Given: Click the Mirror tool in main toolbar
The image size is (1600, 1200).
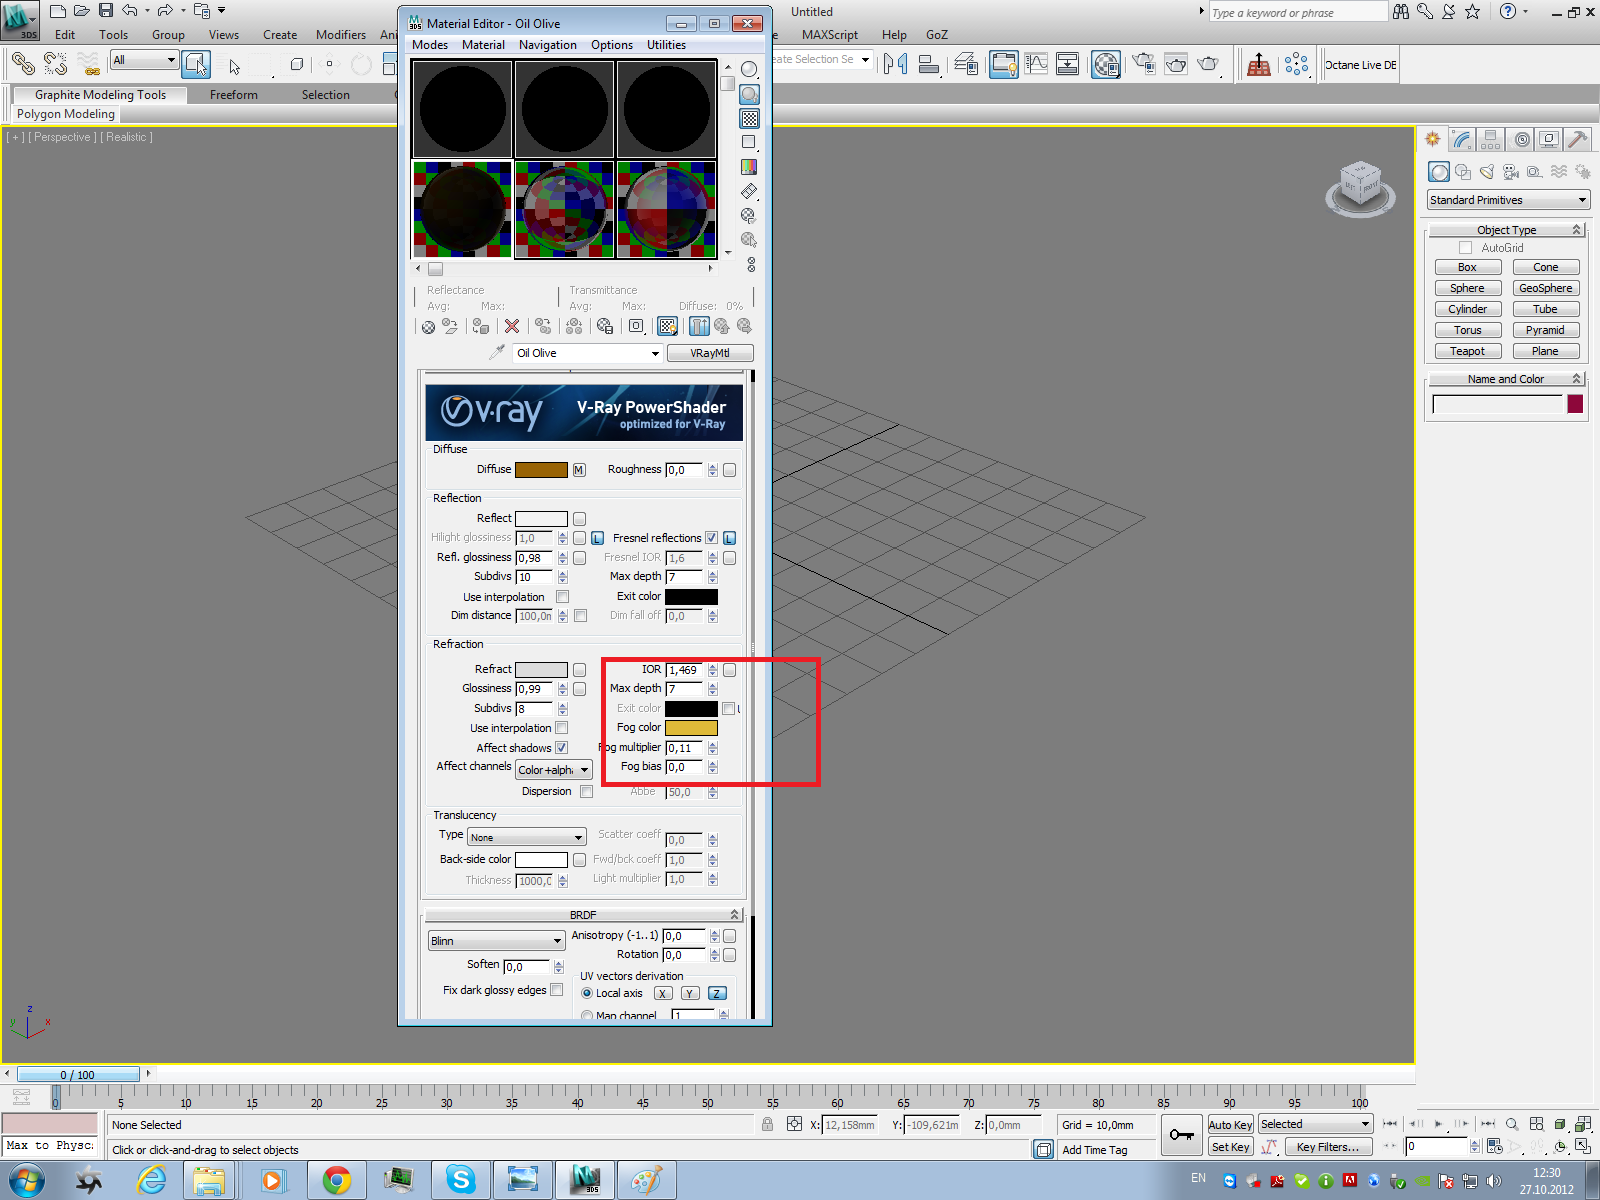Looking at the screenshot, I should pyautogui.click(x=895, y=65).
